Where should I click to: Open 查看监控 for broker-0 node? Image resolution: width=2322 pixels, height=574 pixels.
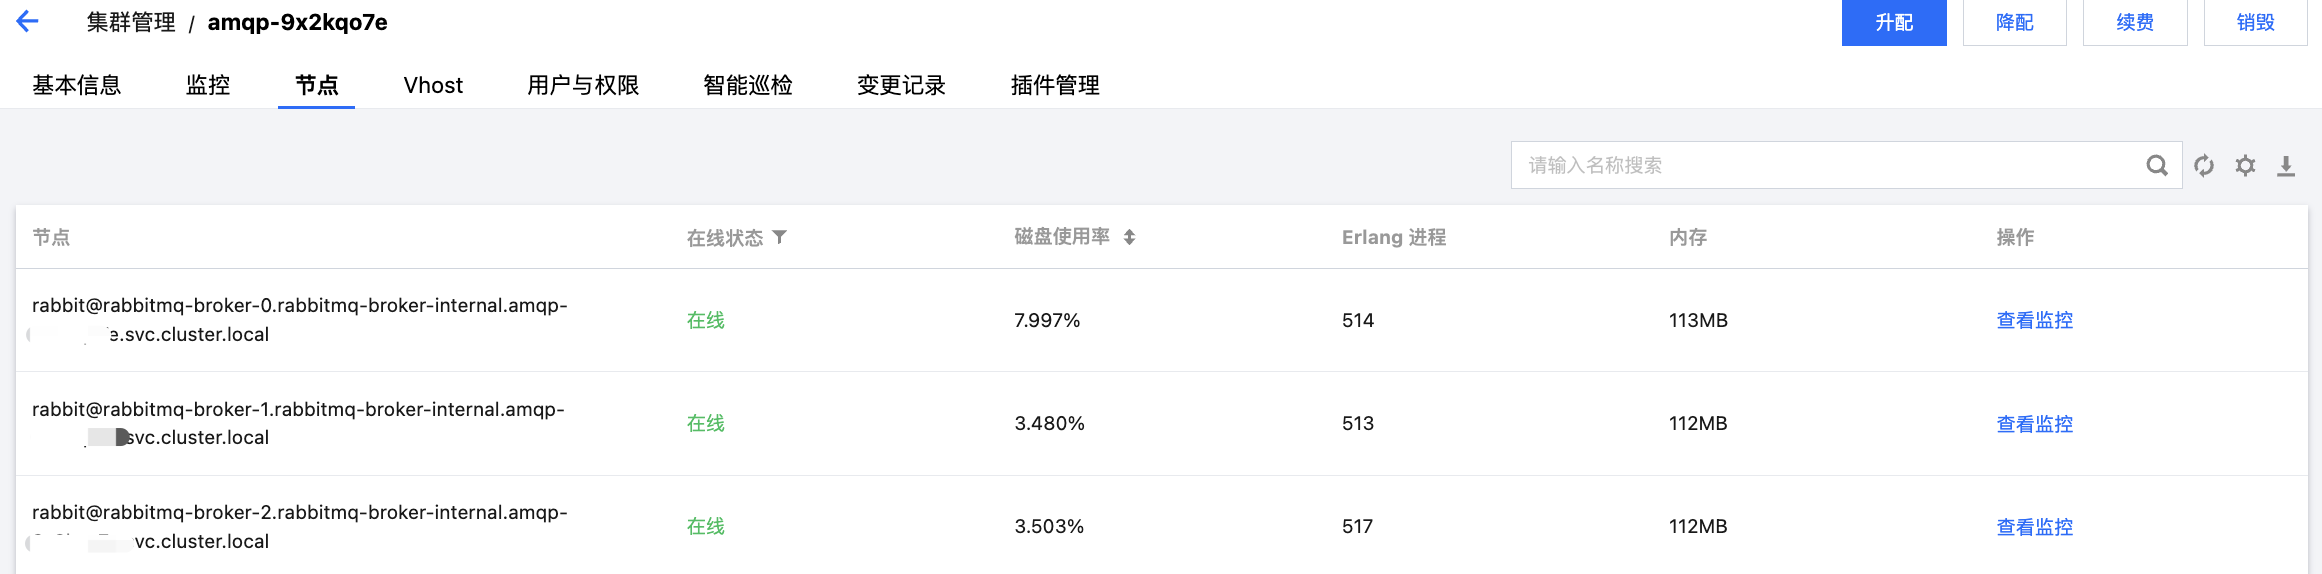coord(2034,320)
